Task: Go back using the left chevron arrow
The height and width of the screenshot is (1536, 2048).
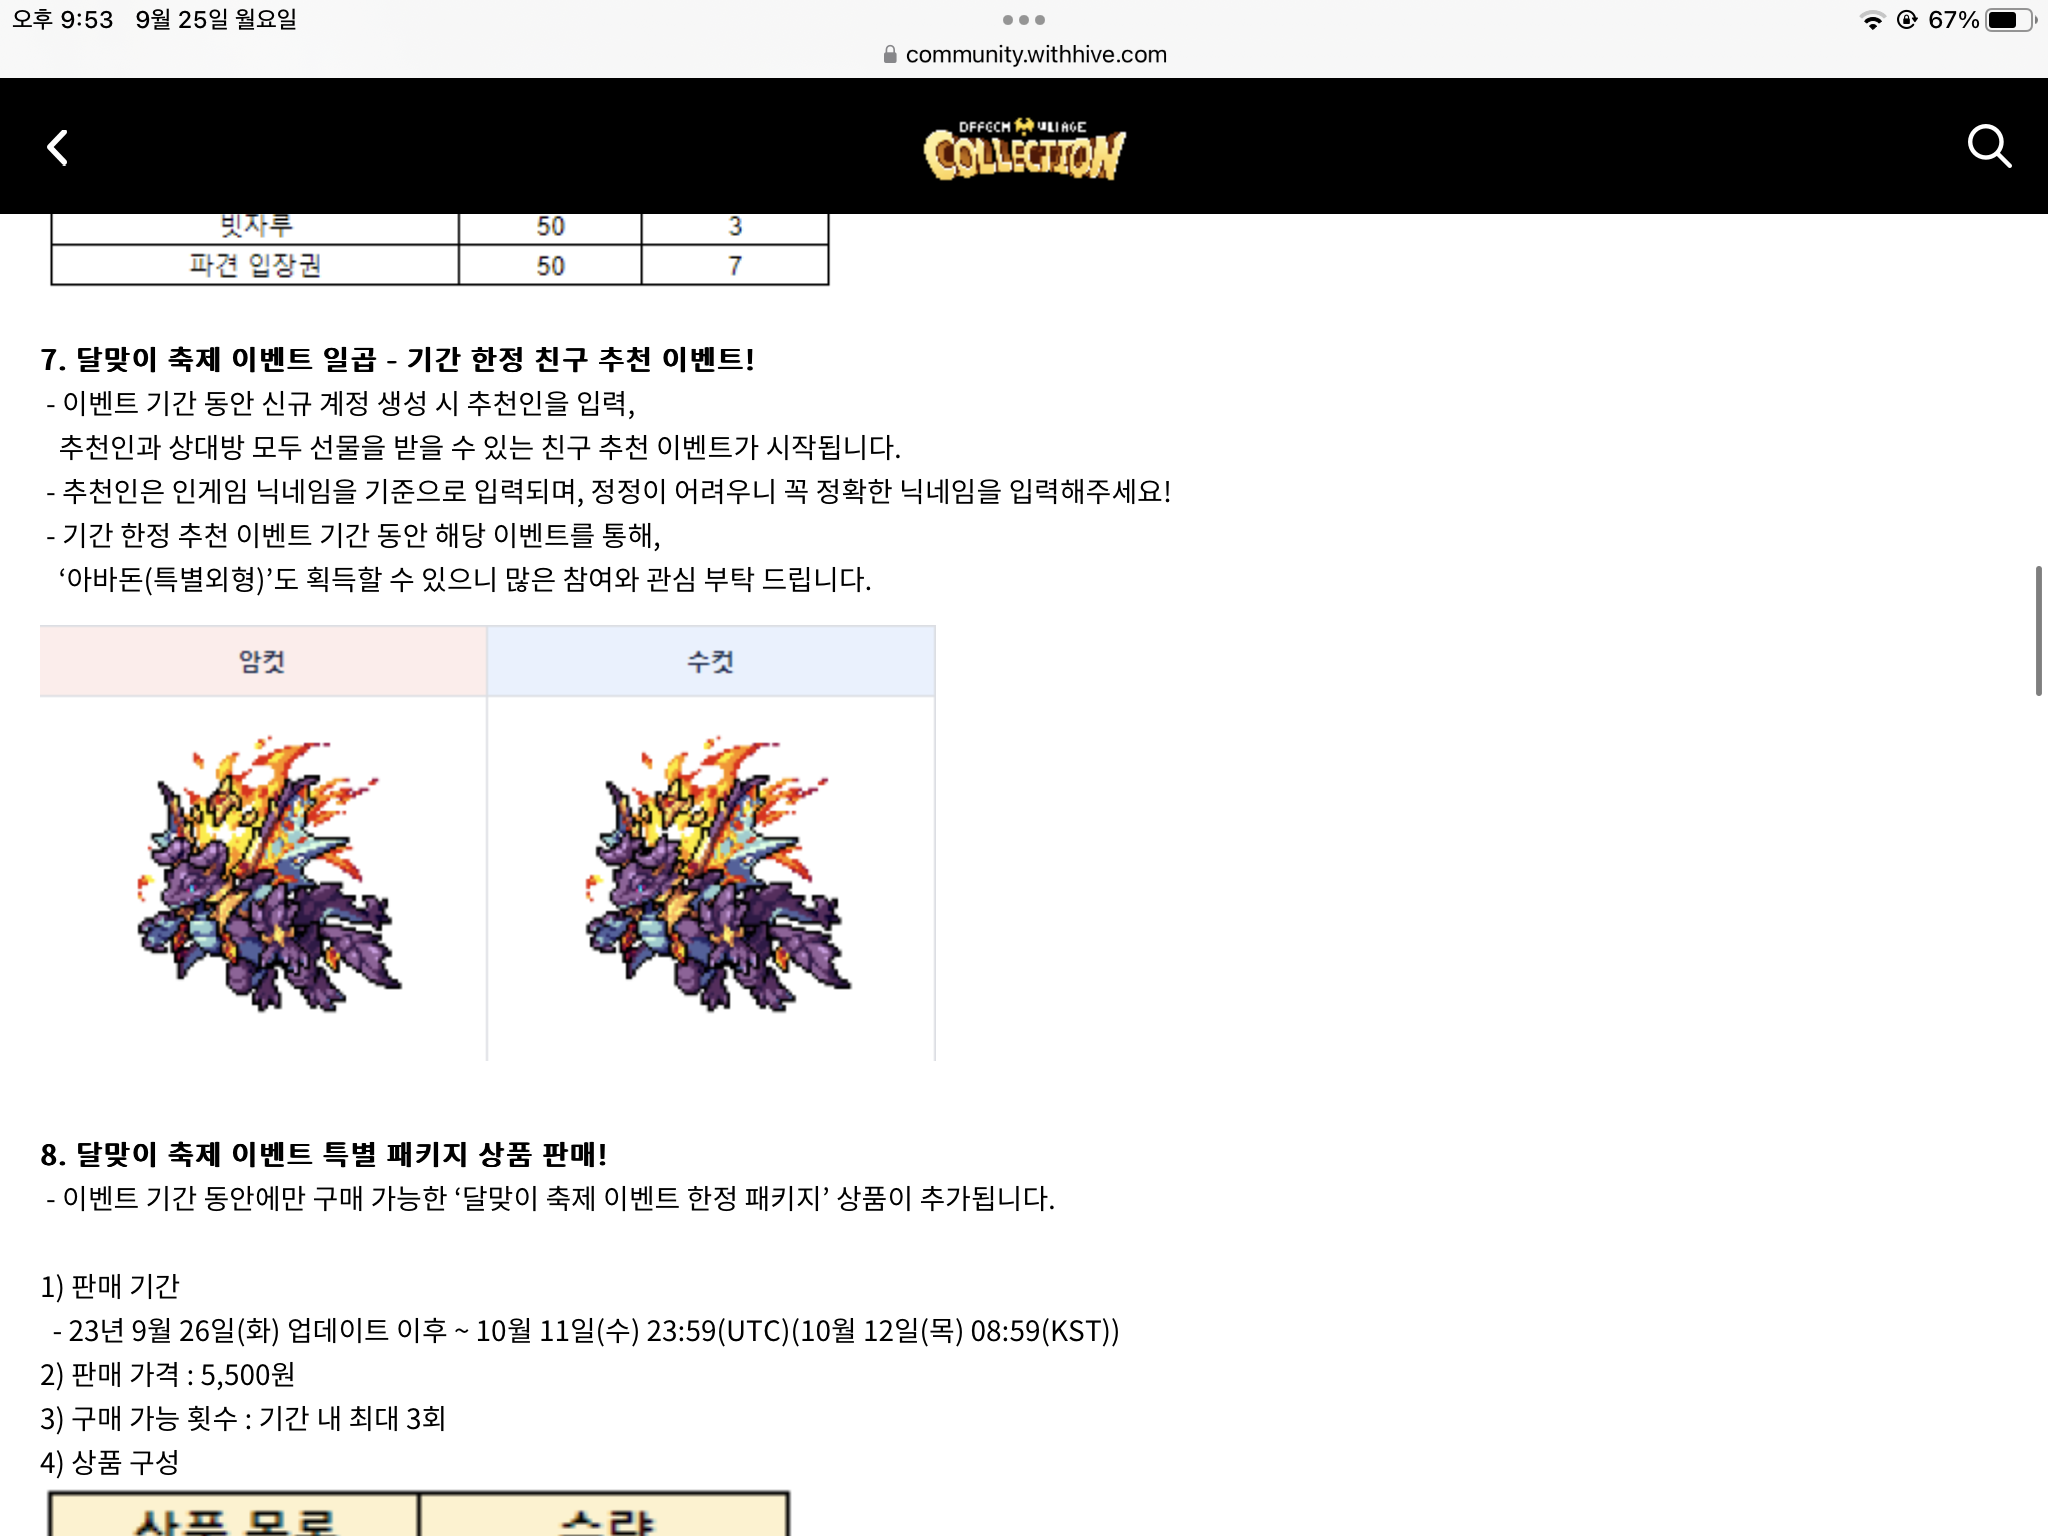Action: click(58, 148)
